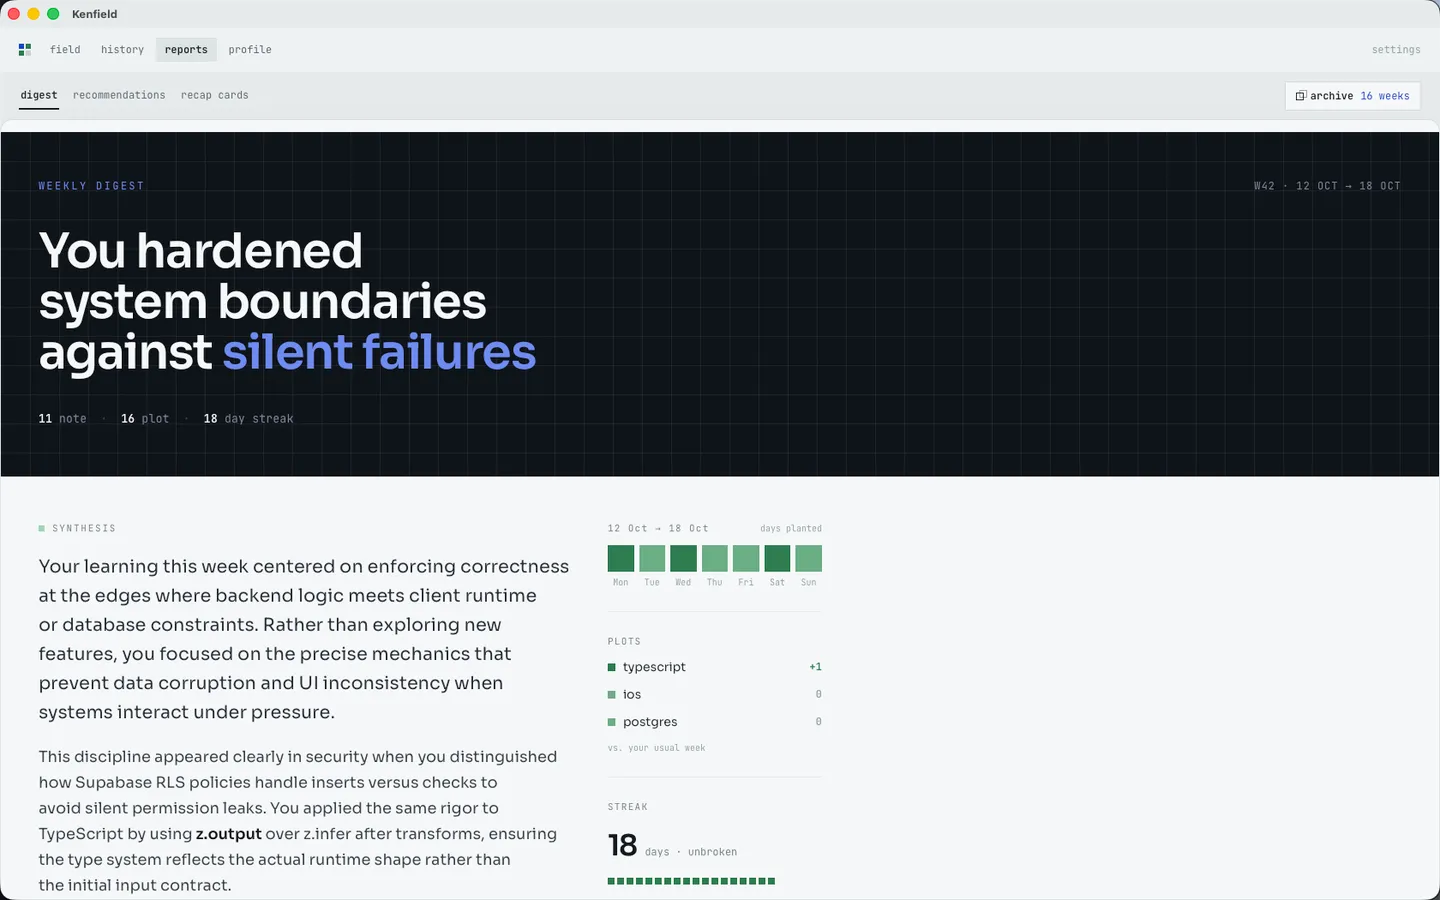Click the 18 day streak stat
Viewport: 1440px width, 900px height.
(249, 419)
